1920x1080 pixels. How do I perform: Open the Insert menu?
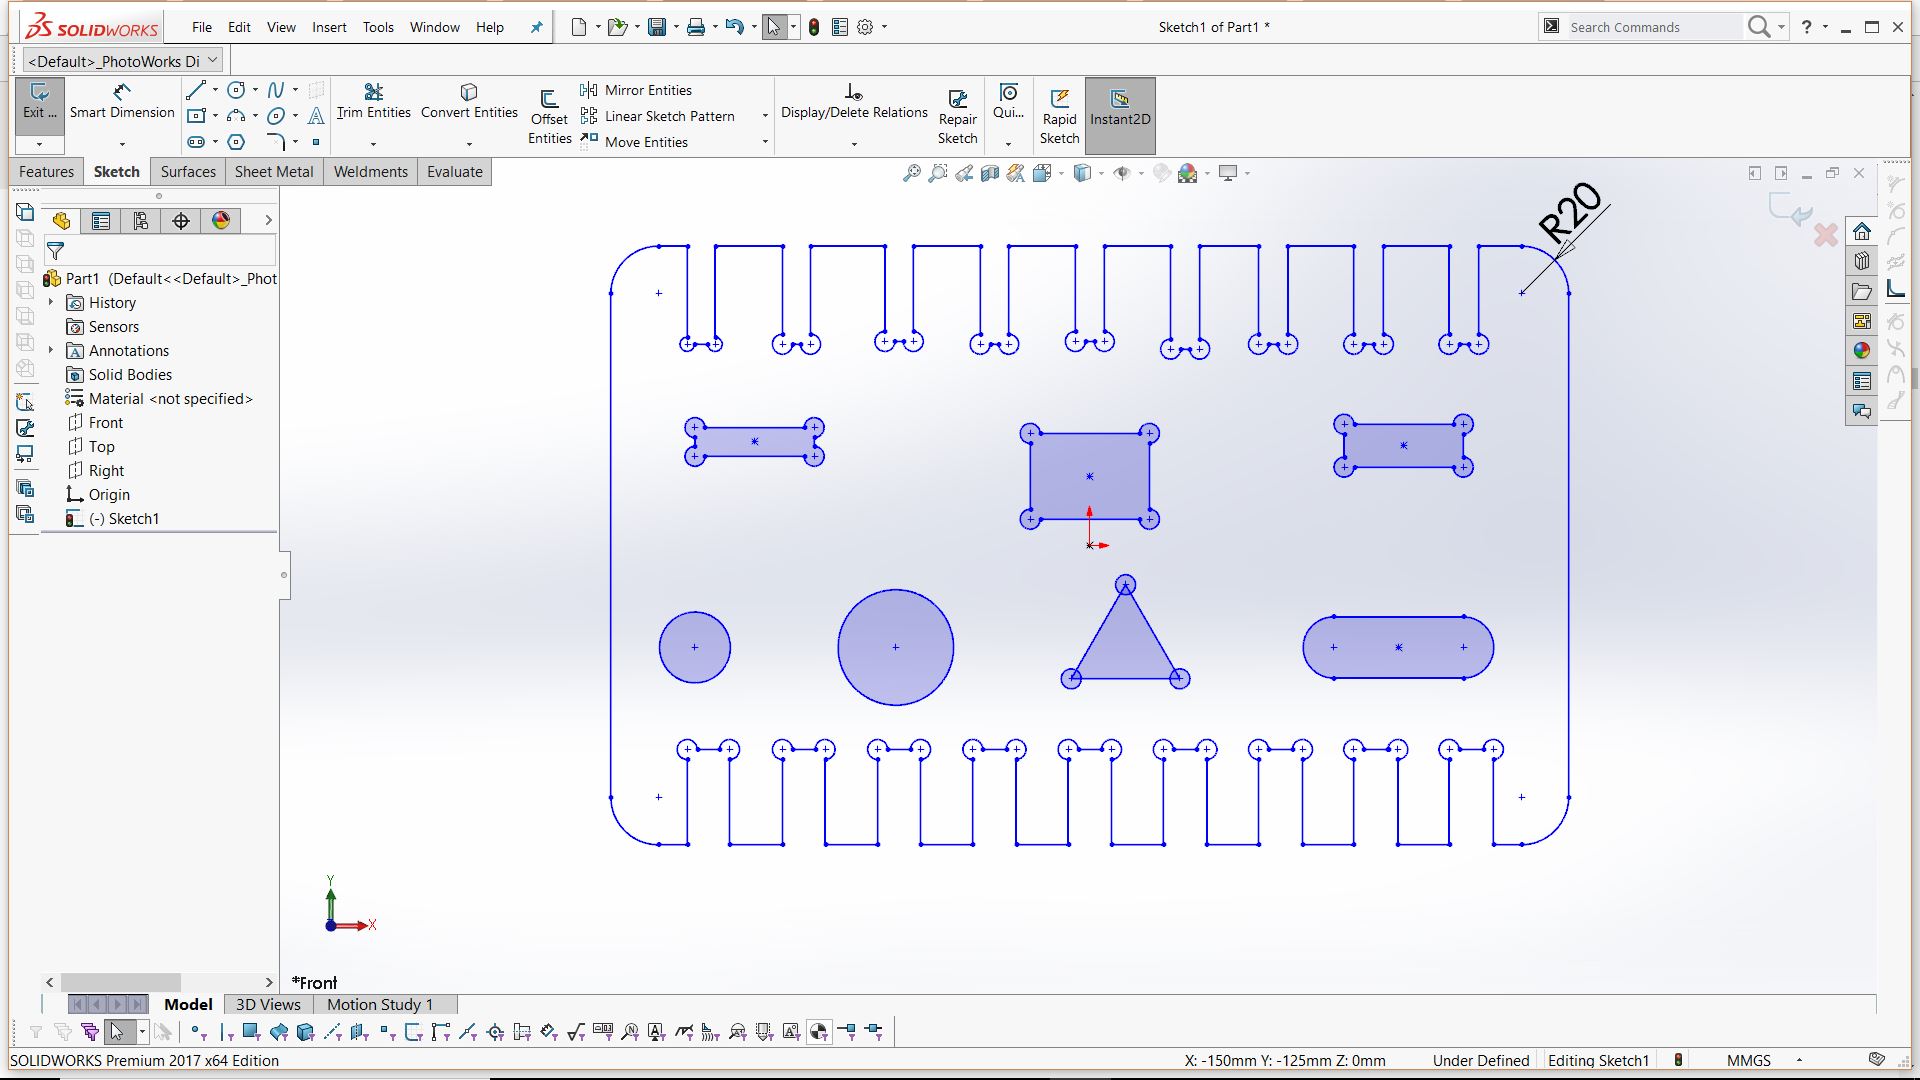click(x=329, y=27)
